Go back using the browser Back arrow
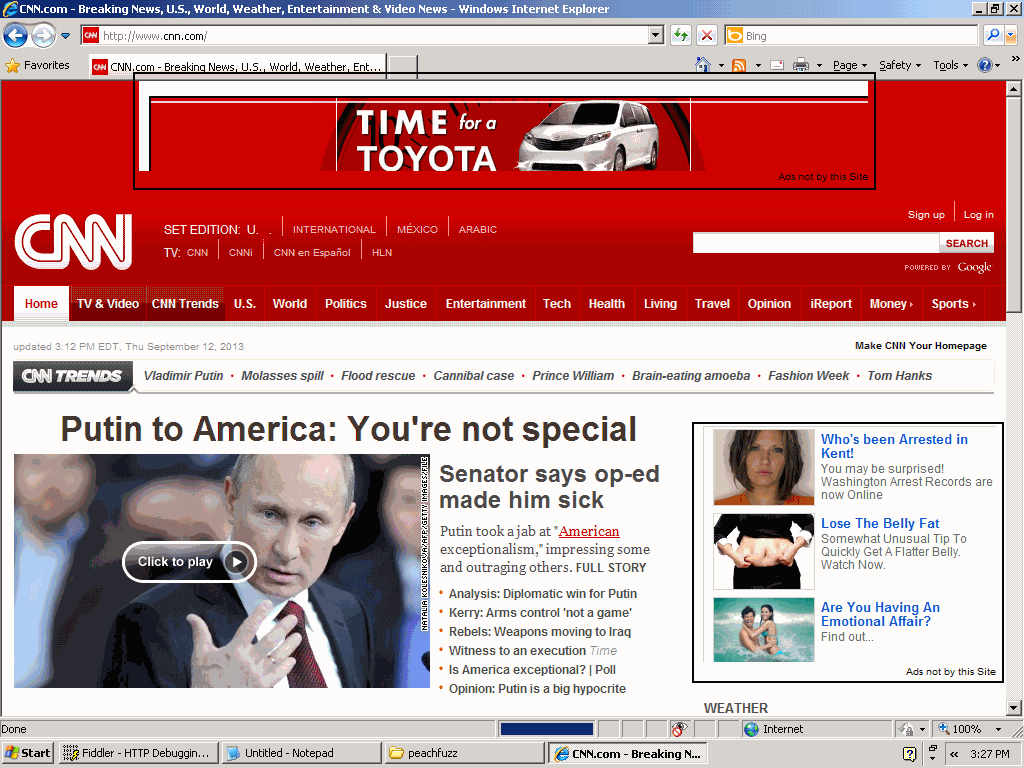This screenshot has width=1024, height=768. [15, 35]
